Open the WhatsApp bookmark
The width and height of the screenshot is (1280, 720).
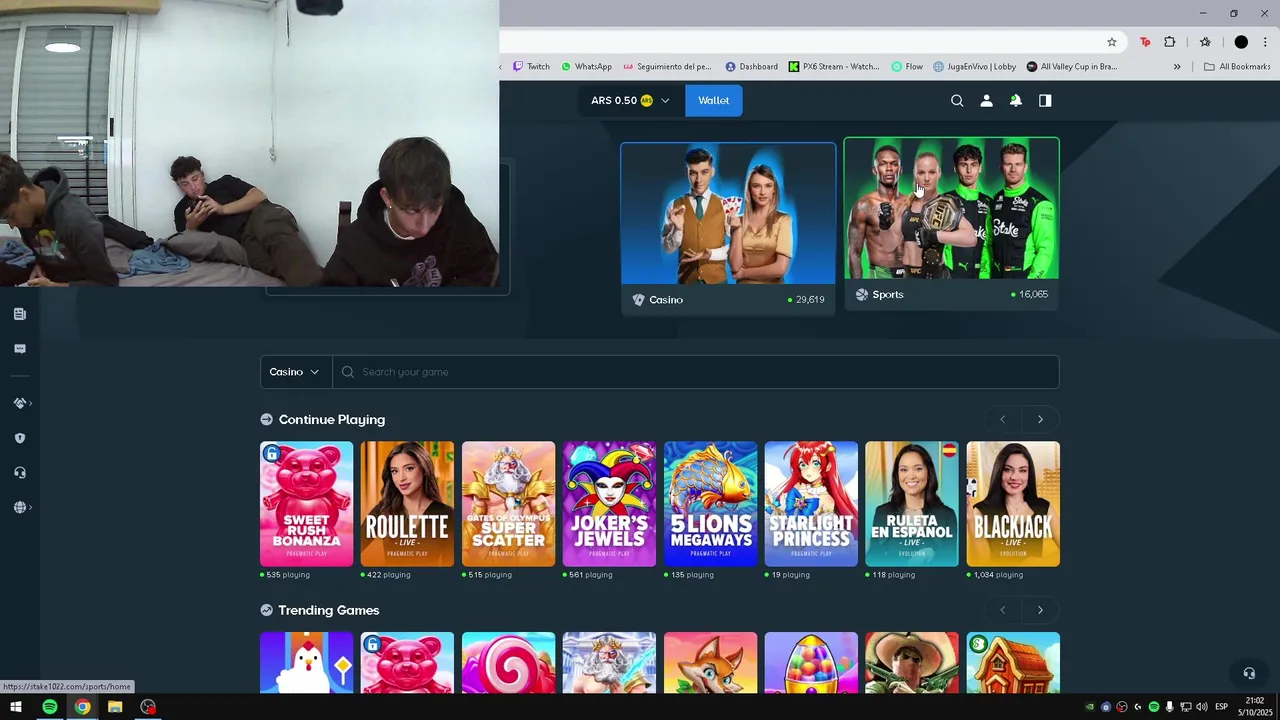(586, 67)
